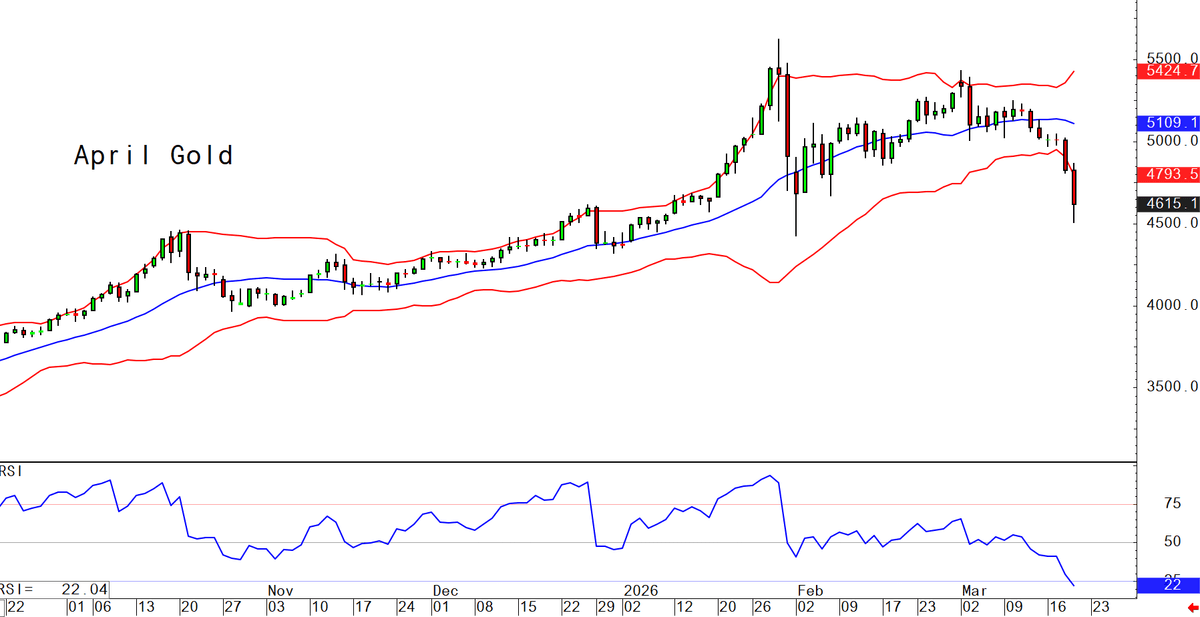
Task: Select the blue 5109.1 moving average price tag
Action: coord(1169,123)
